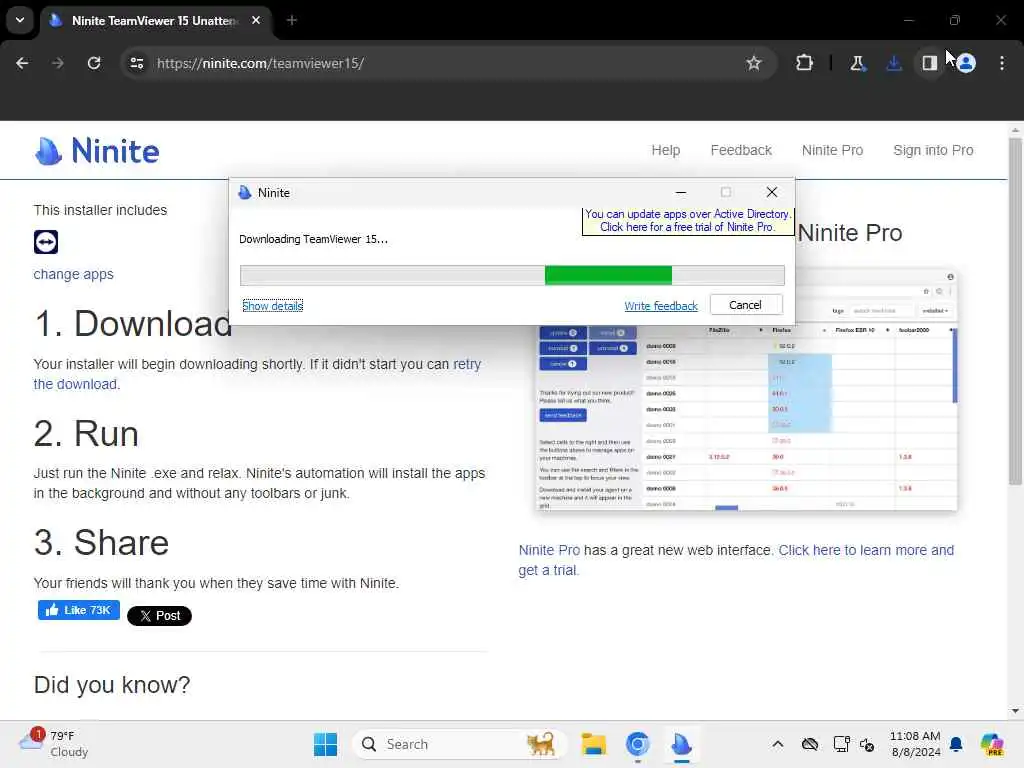1024x768 pixels.
Task: Expand the hidden system tray icons chevron
Action: tap(777, 744)
